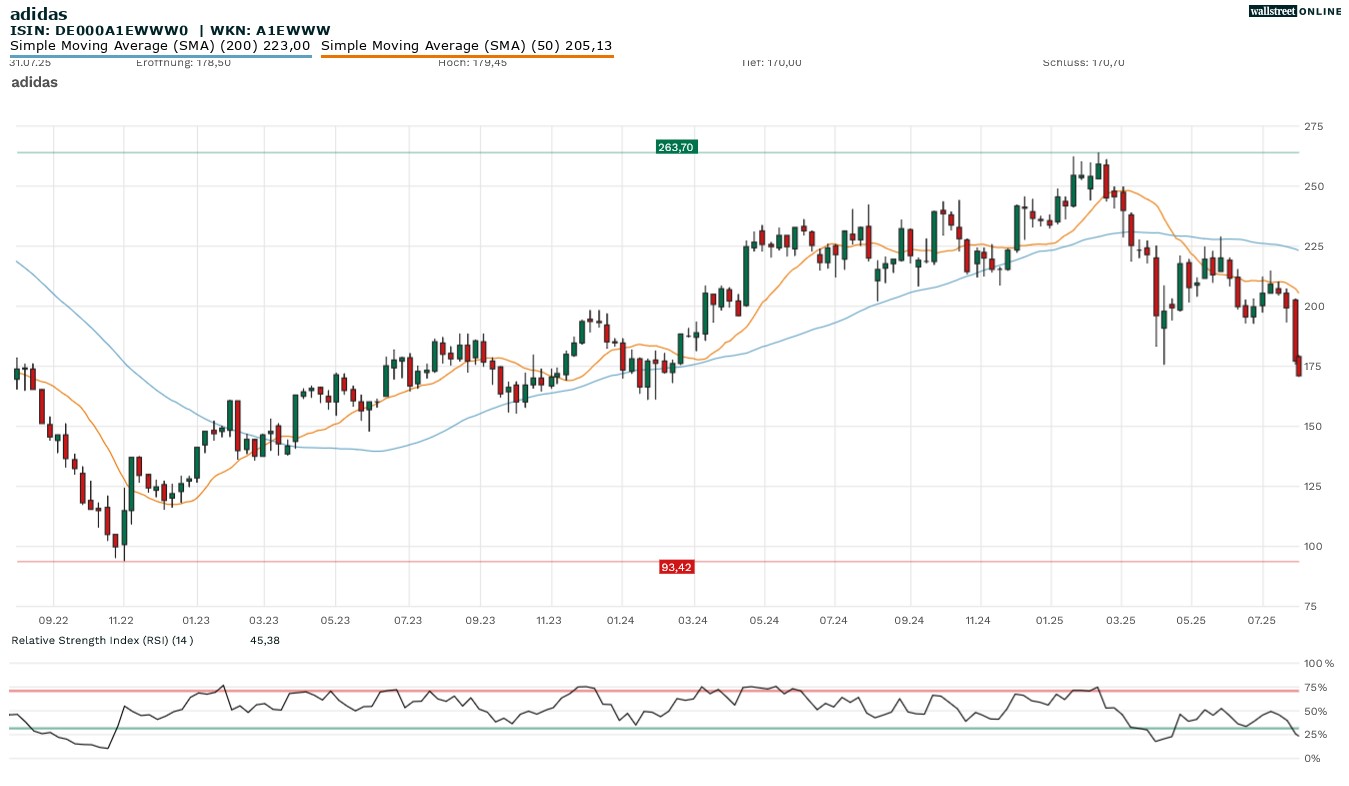Click the 05.23 date axis label
The image size is (1349, 786).
coord(335,620)
